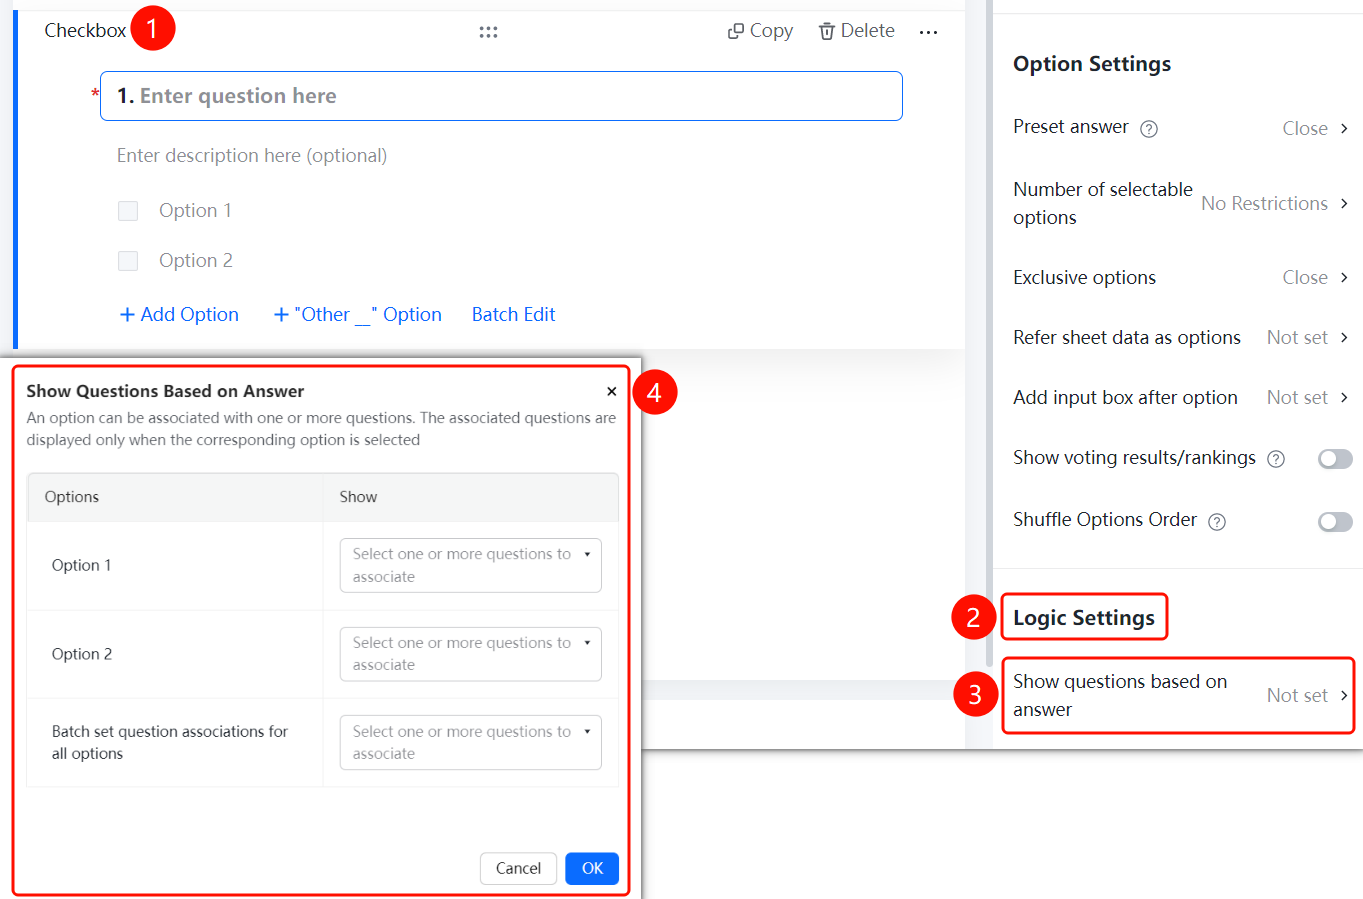Screen dimensions: 1363x899
Task: Click the Option 2 label text in the question
Action: click(x=196, y=261)
